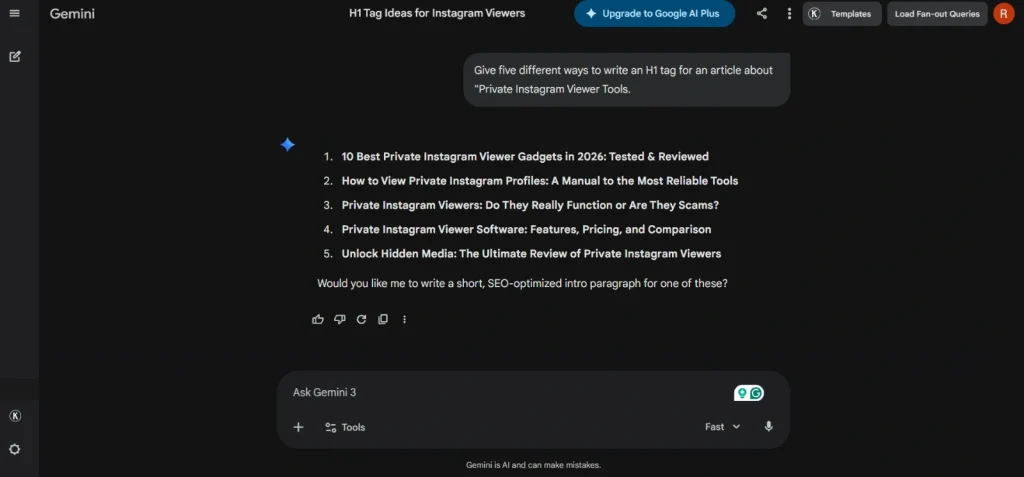Click the K extension icon in sidebar
Screen dimensions: 1024x477
pos(15,416)
